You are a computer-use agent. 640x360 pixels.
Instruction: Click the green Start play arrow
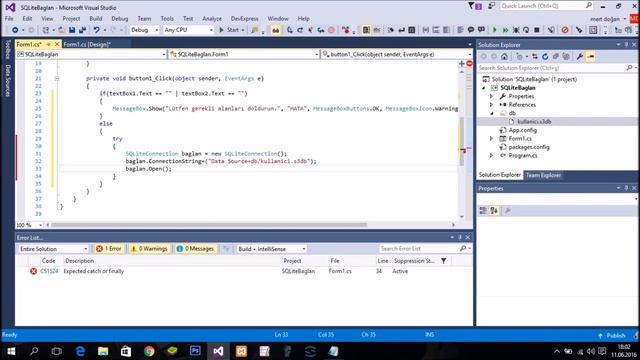click(x=221, y=30)
